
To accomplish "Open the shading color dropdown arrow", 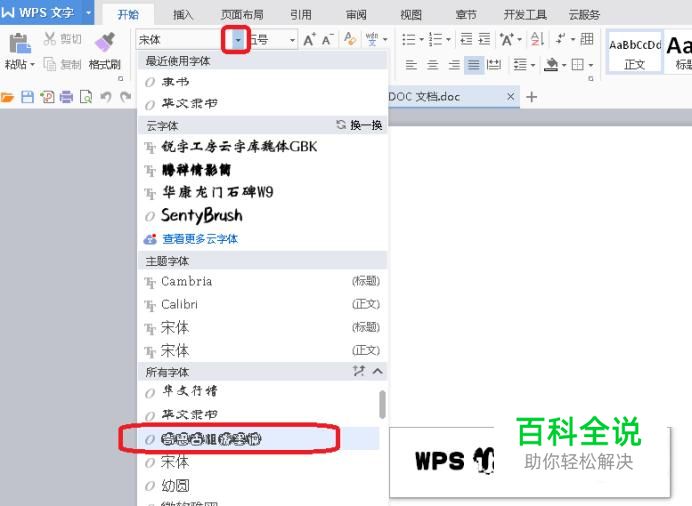I will pos(564,65).
